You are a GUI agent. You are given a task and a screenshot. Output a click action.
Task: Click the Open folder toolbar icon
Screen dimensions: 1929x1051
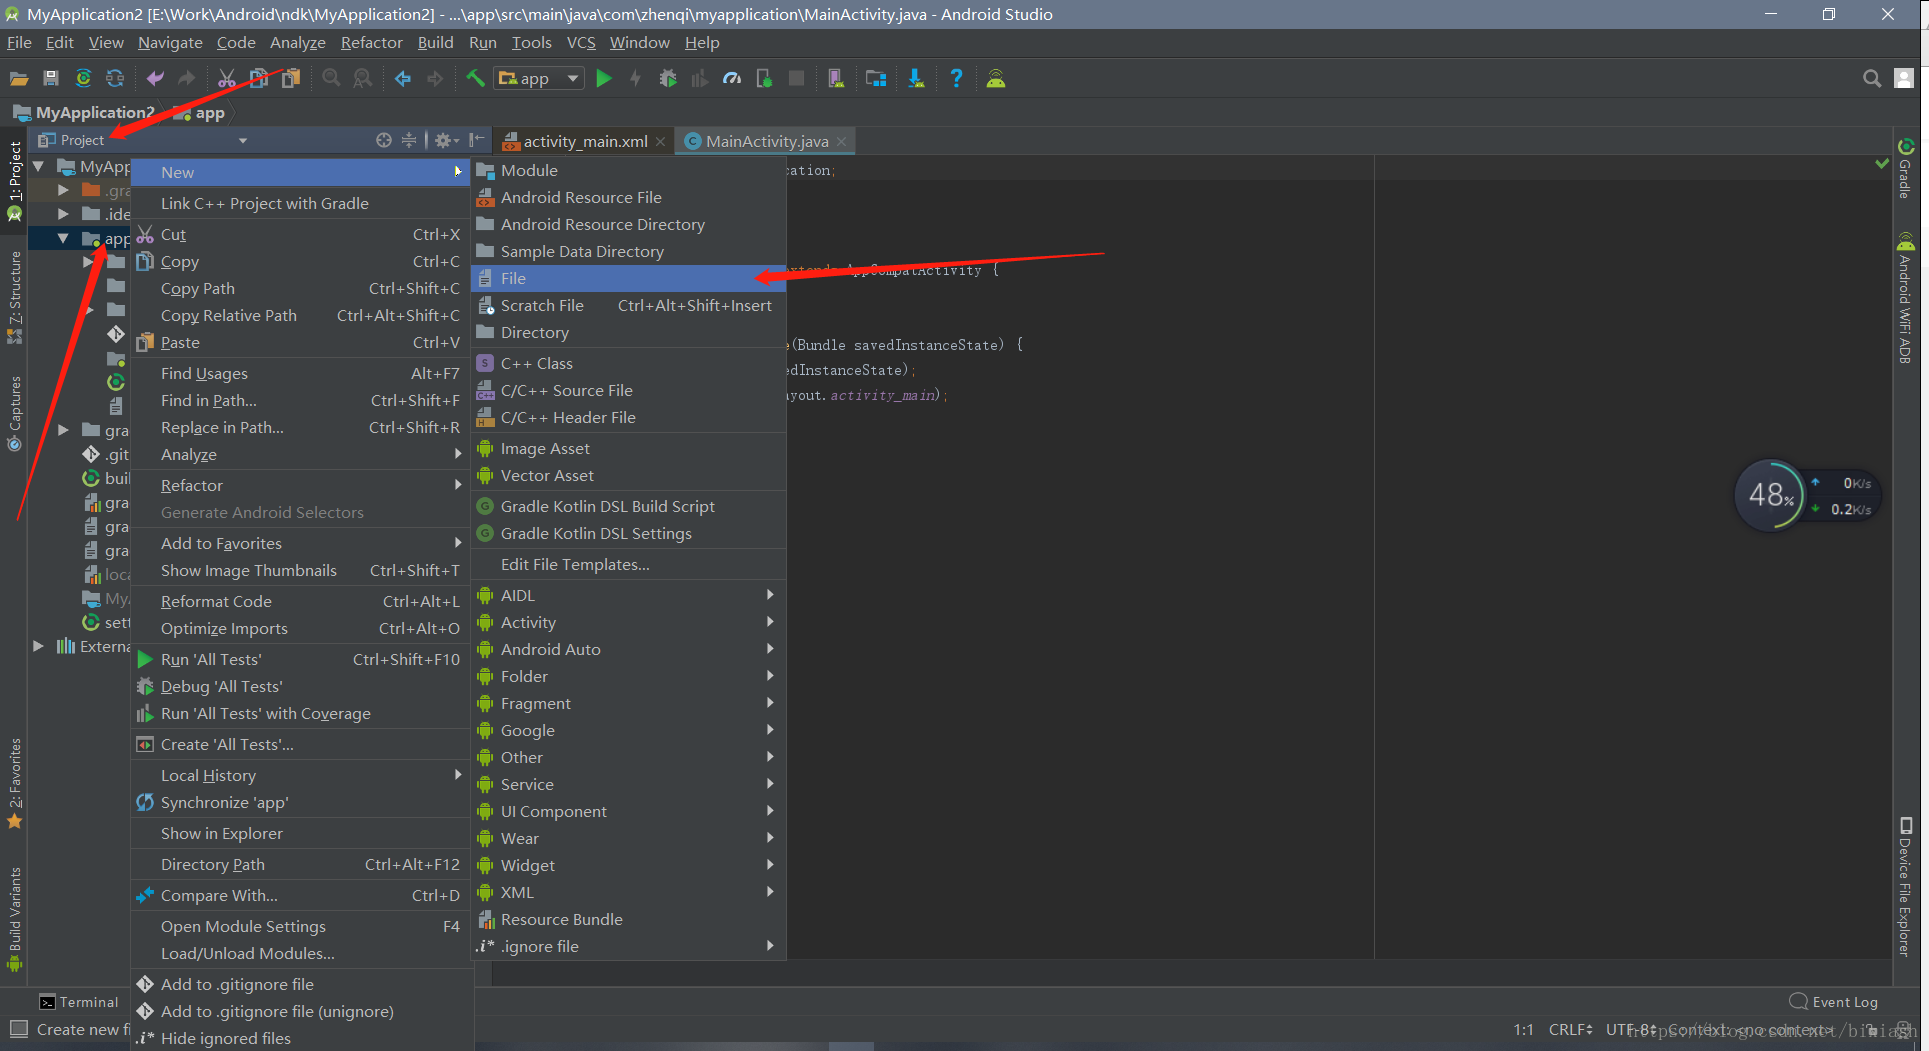(18, 78)
